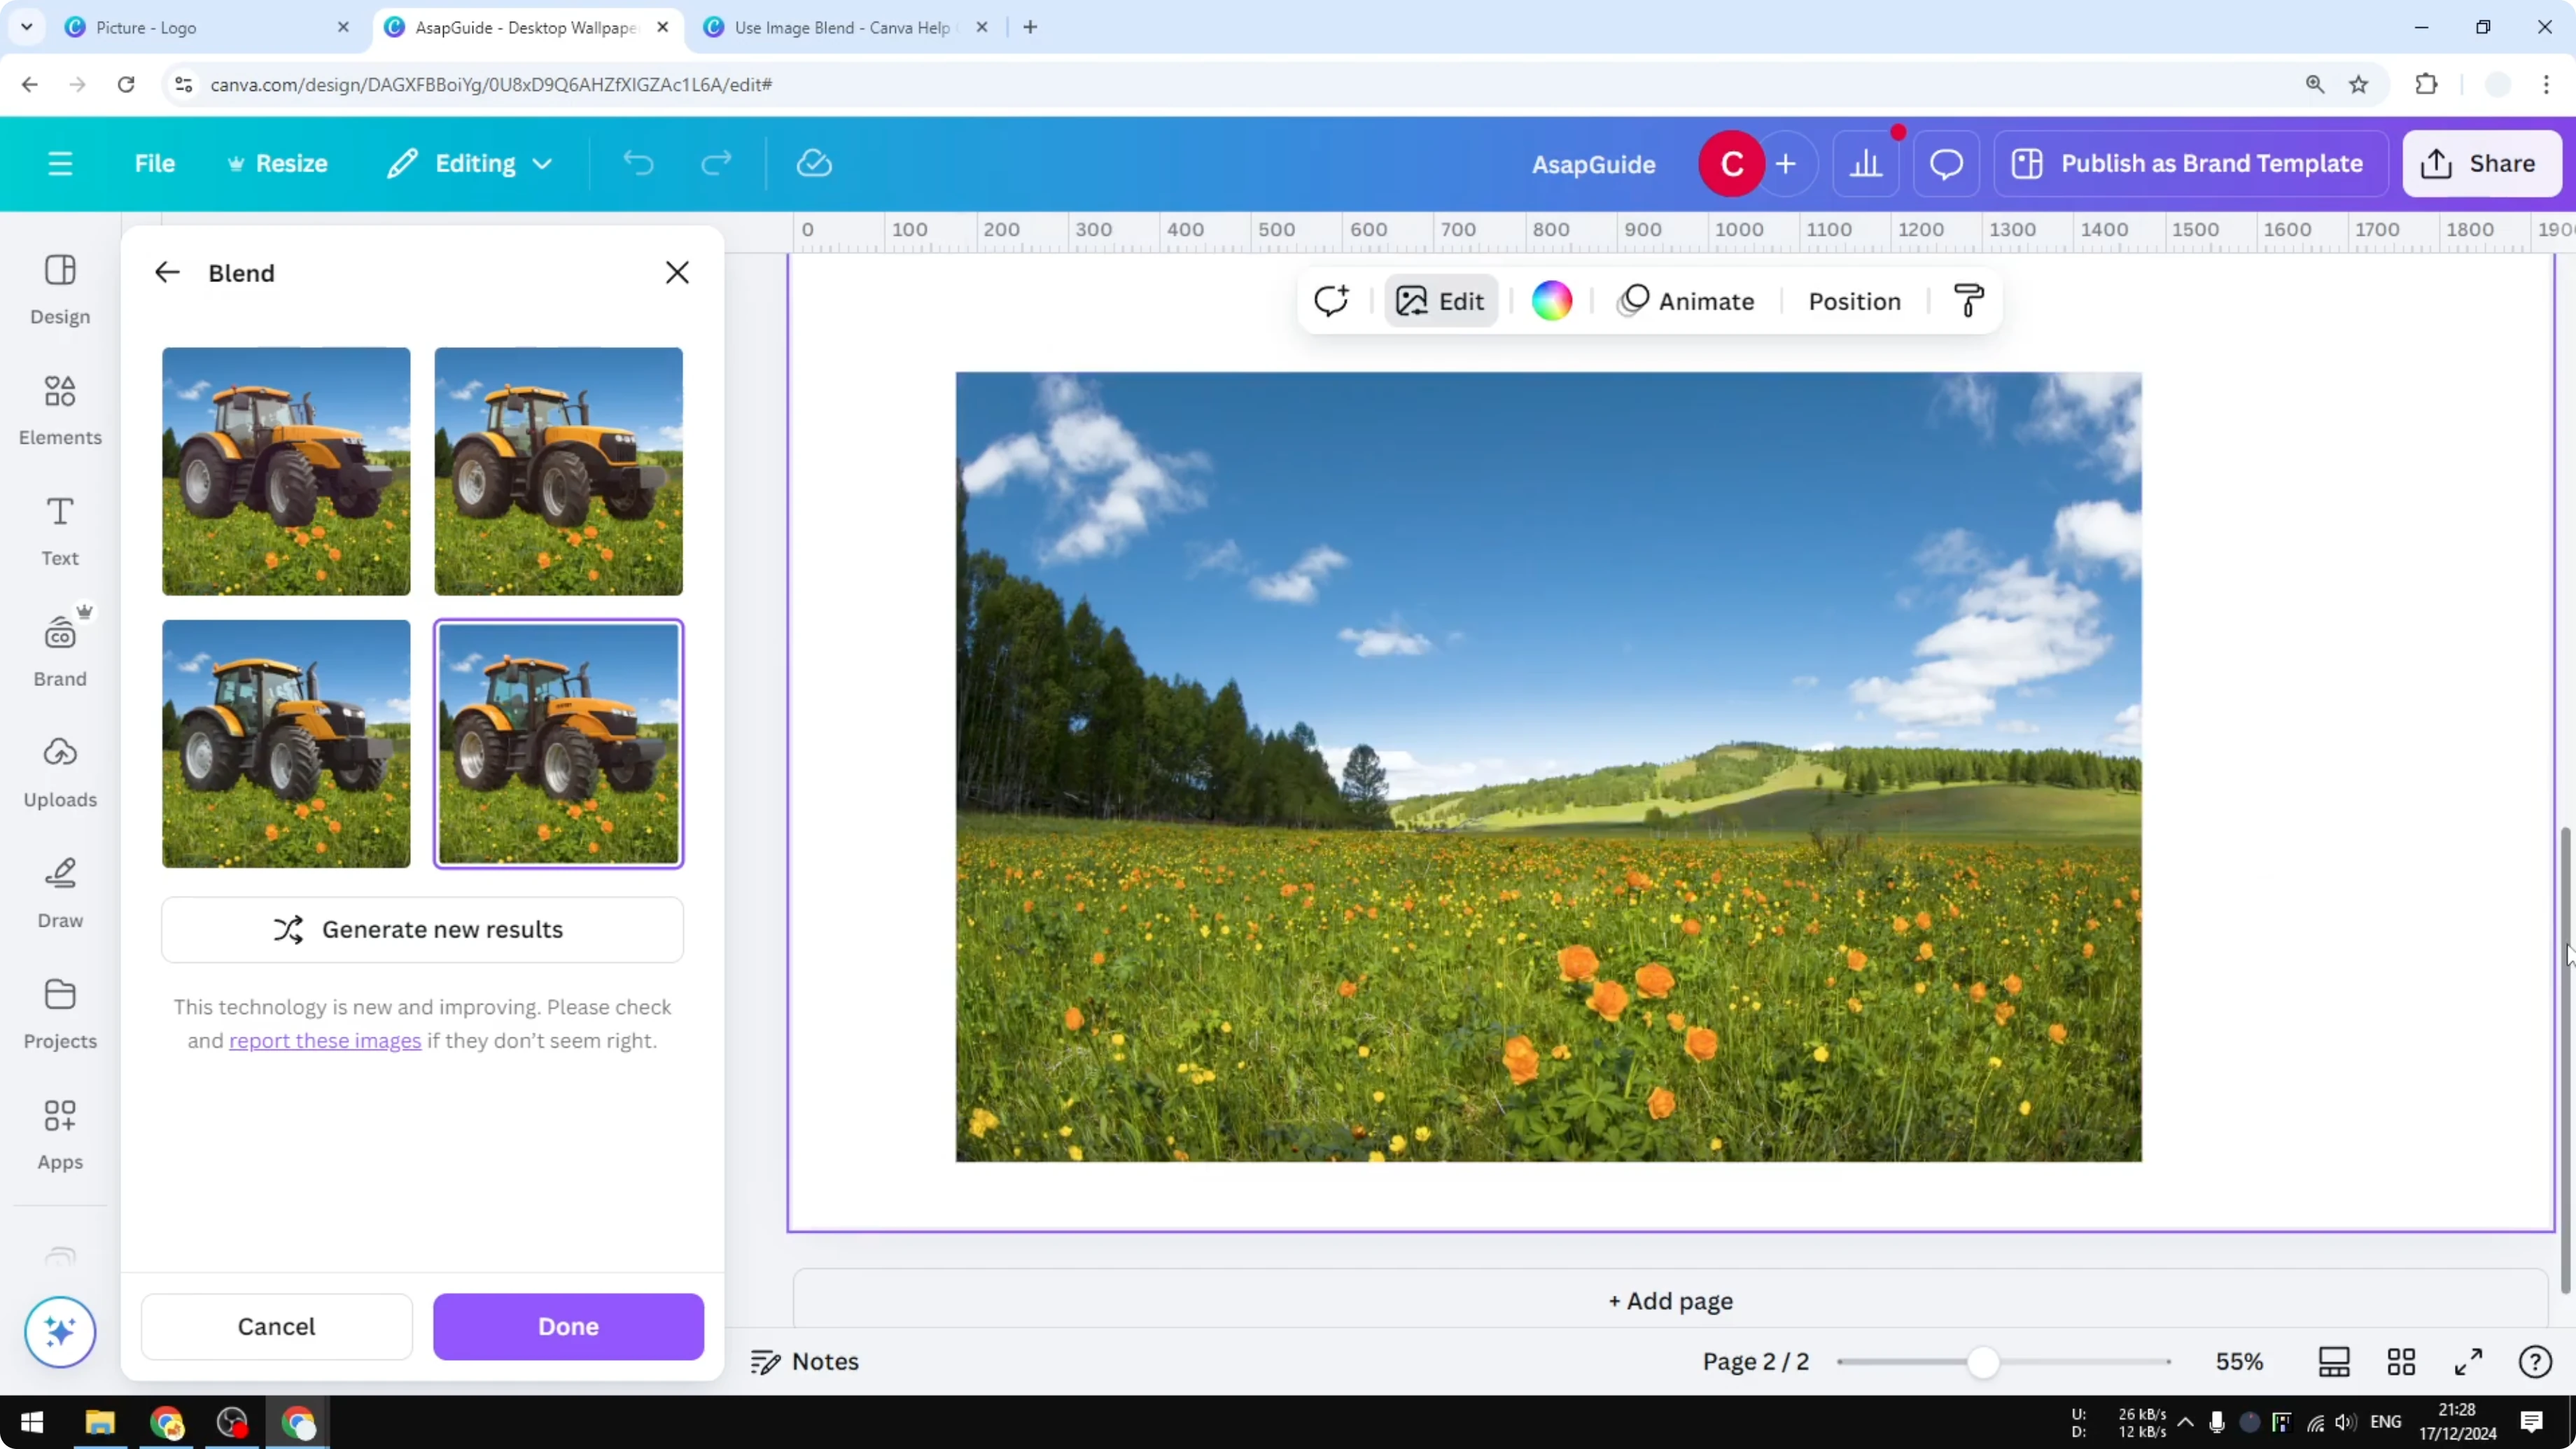Enter fullscreen presentation view
This screenshot has width=2576, height=1449.
pyautogui.click(x=2468, y=1361)
